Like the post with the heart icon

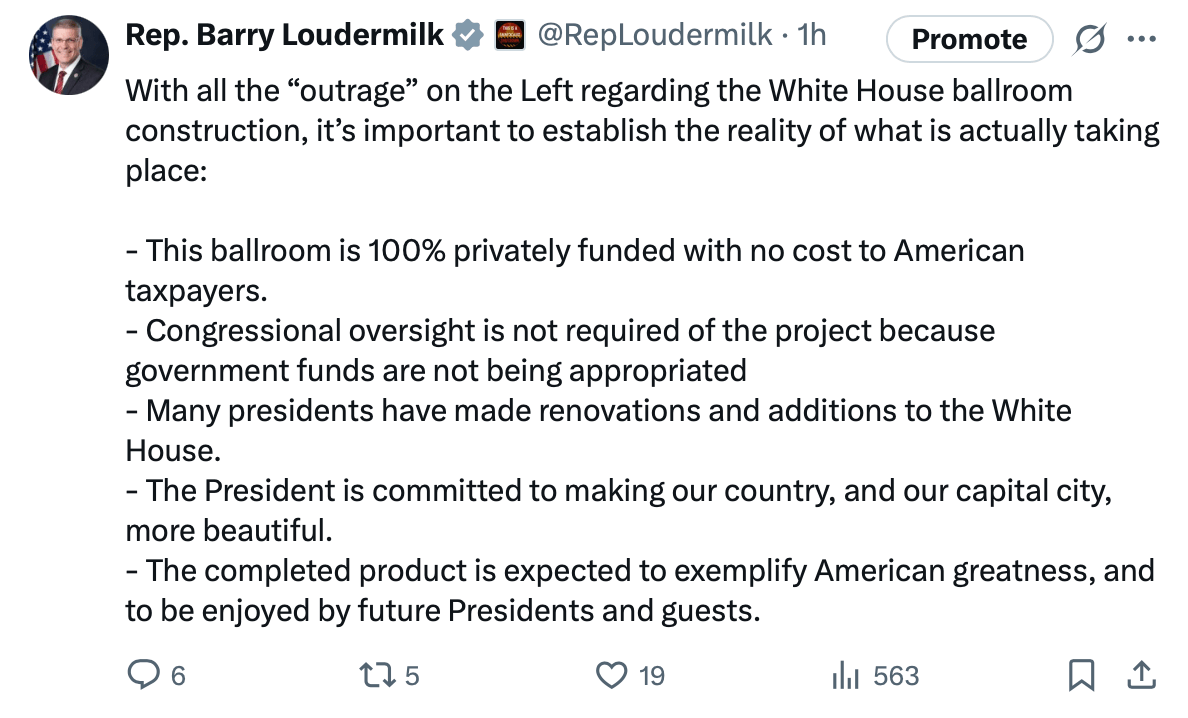pos(610,676)
